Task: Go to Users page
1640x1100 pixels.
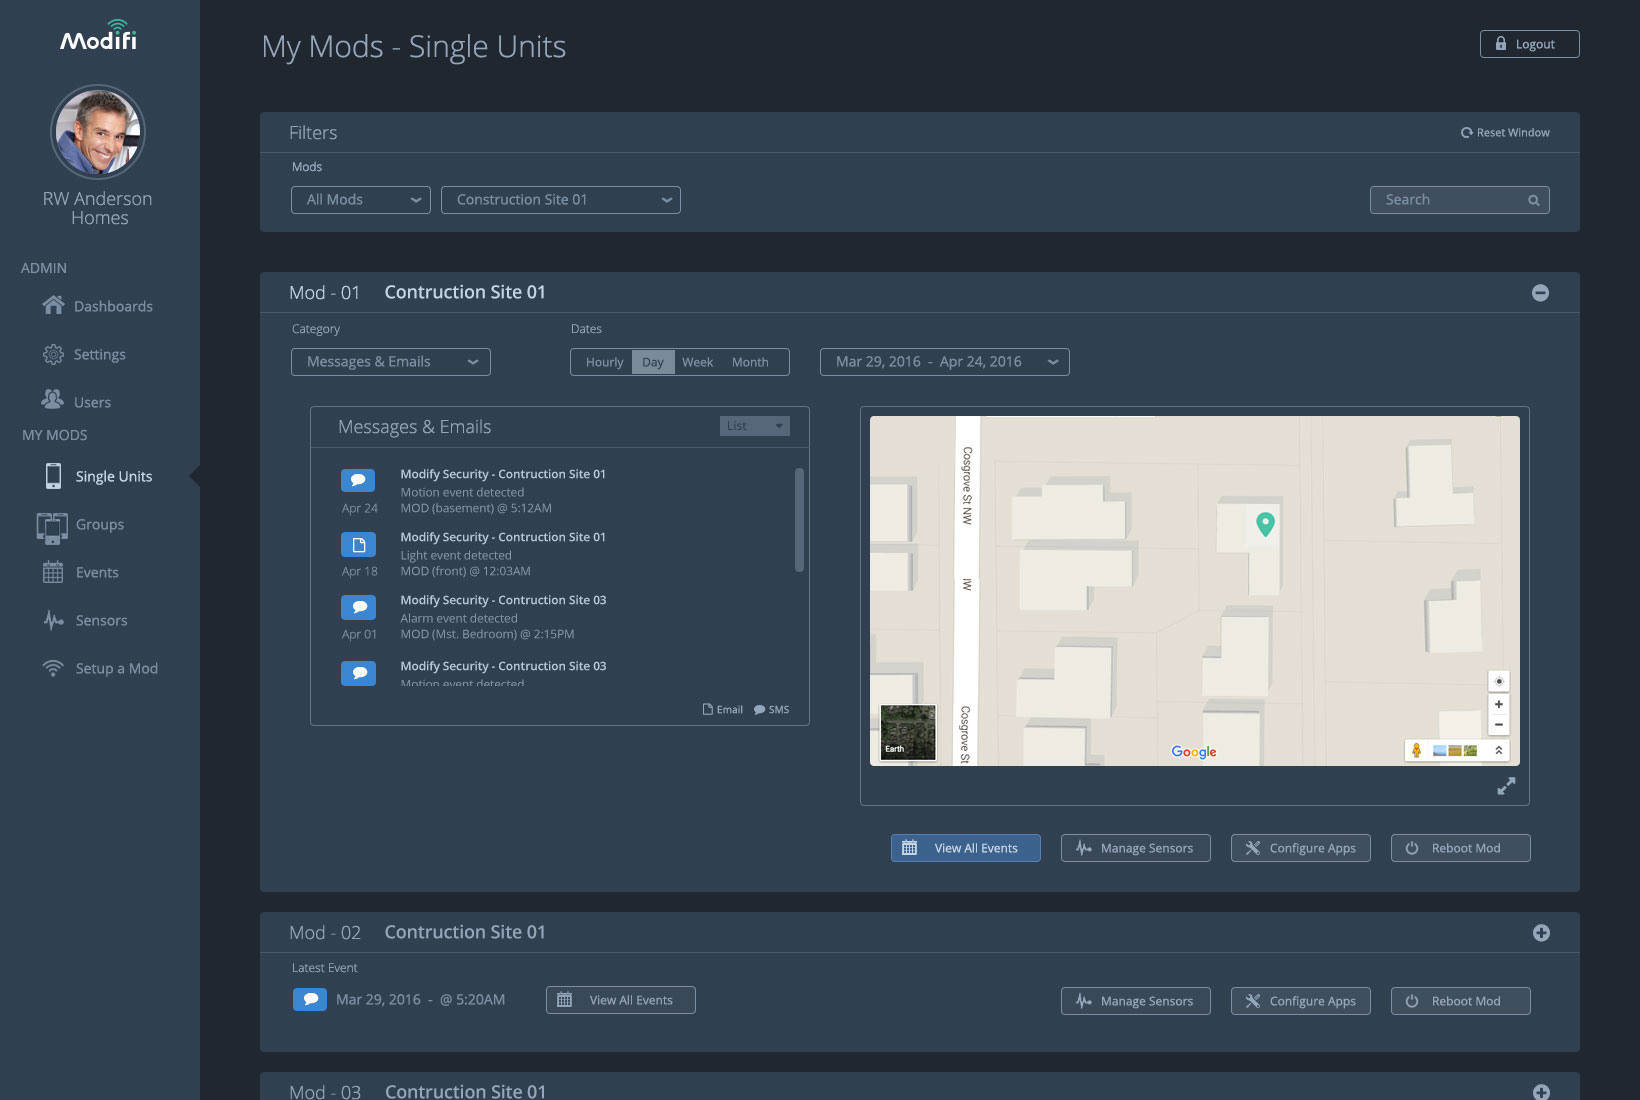Action: pyautogui.click(x=76, y=401)
